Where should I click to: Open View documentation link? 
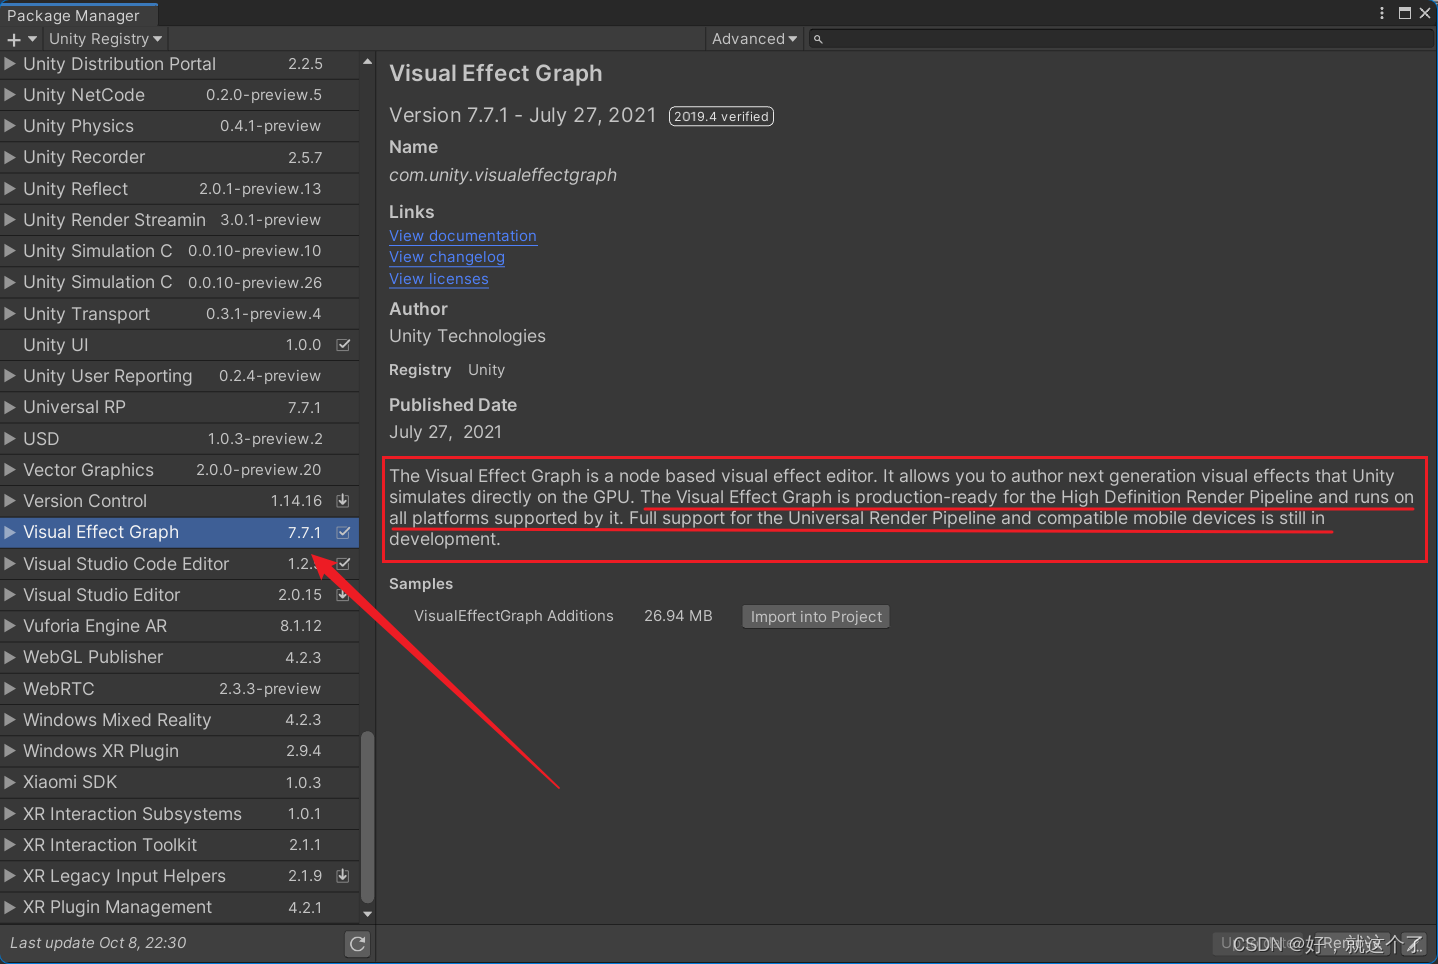(x=463, y=236)
